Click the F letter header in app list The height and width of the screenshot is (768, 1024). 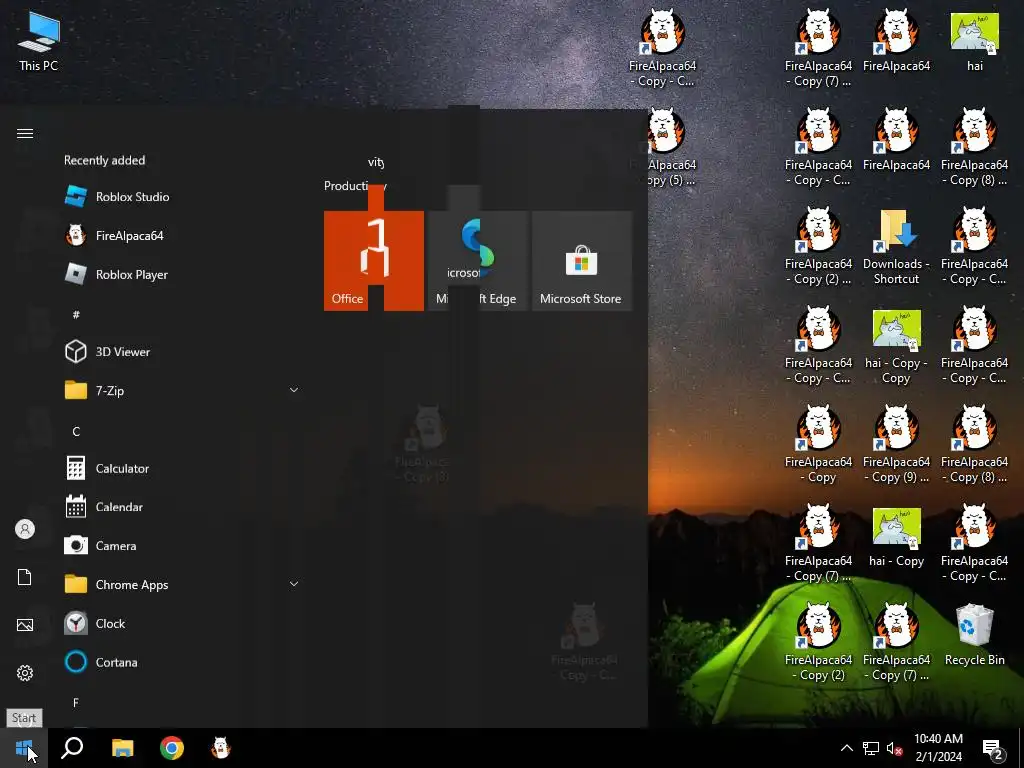point(76,703)
